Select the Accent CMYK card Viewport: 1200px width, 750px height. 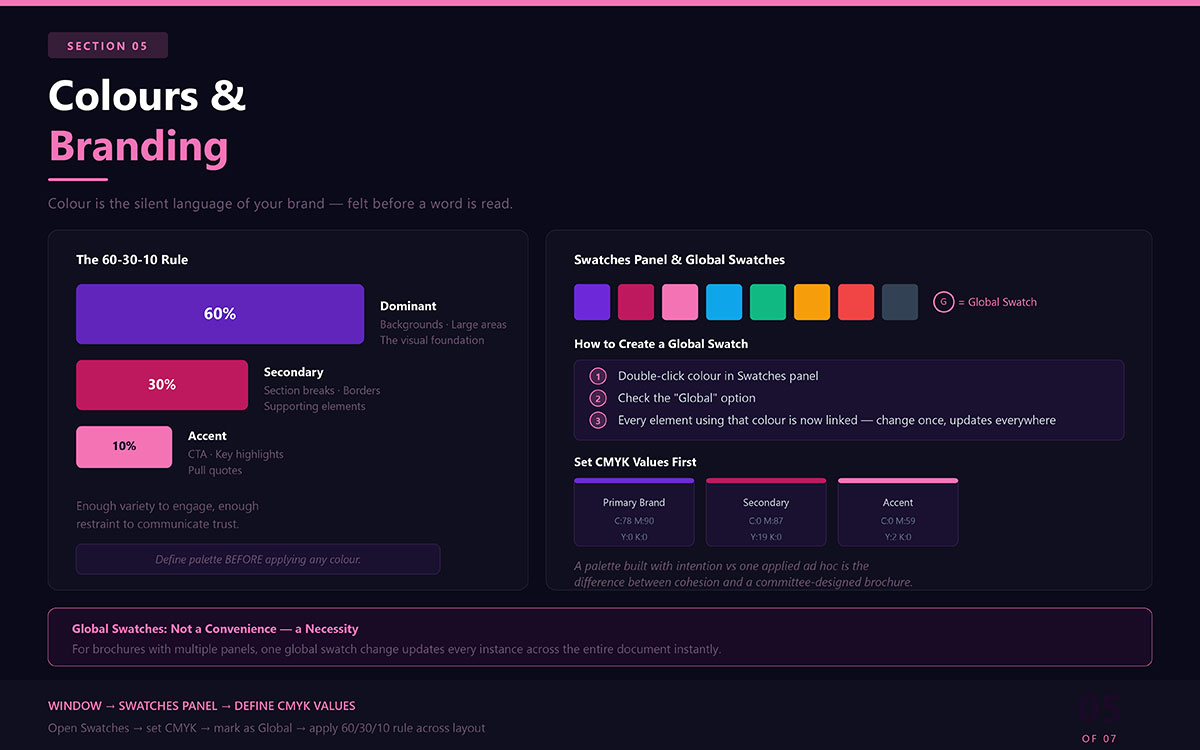[x=898, y=512]
